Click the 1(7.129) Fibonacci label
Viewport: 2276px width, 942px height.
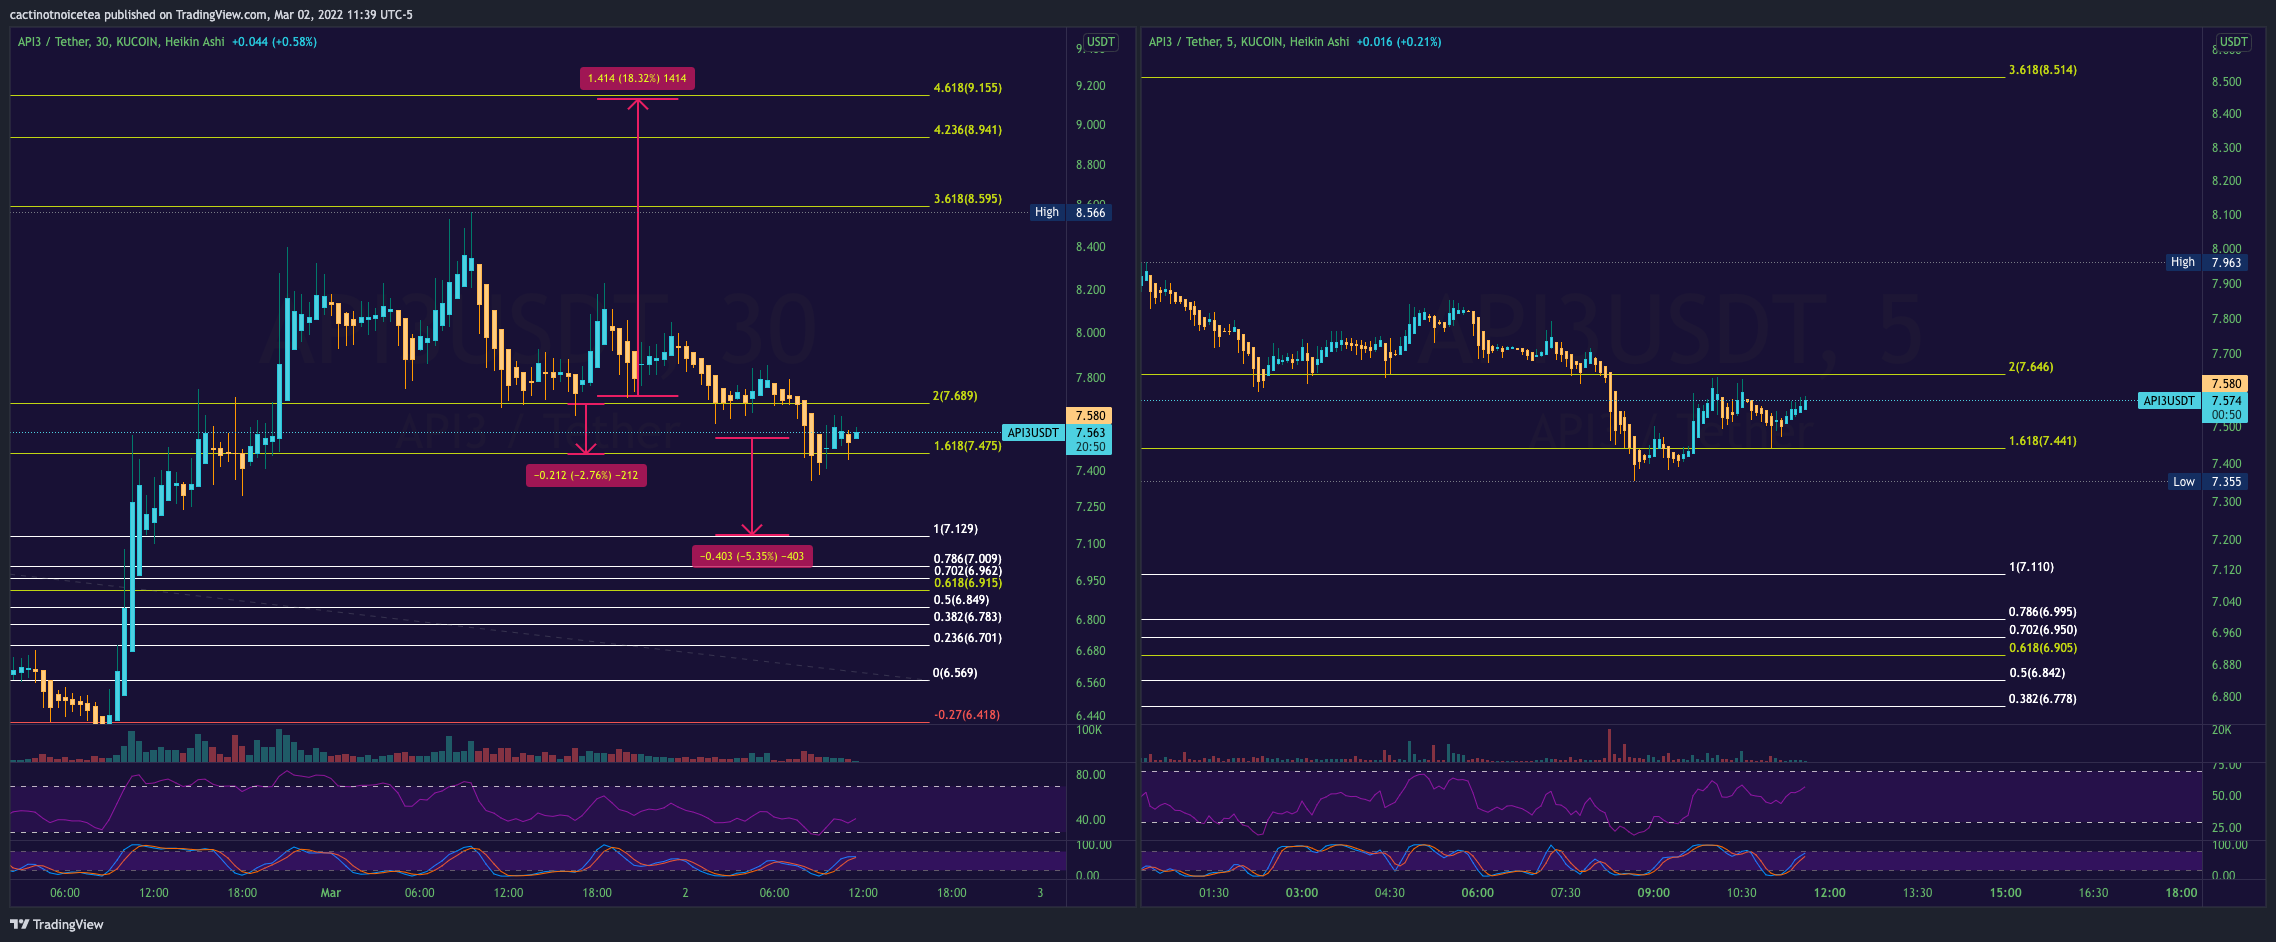click(955, 529)
